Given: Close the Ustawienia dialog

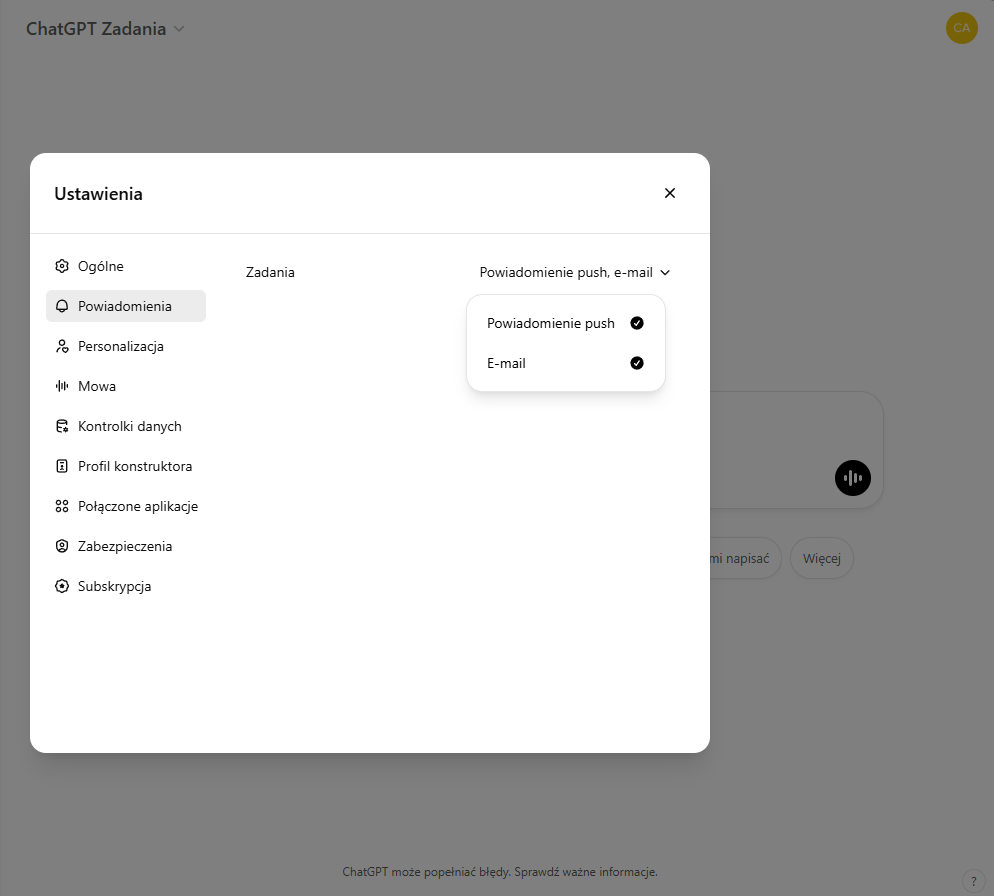Looking at the screenshot, I should 669,193.
